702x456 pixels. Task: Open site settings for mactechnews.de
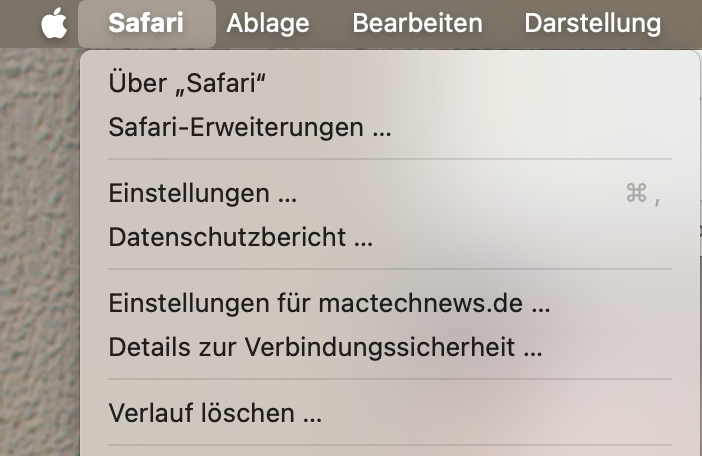(390, 303)
